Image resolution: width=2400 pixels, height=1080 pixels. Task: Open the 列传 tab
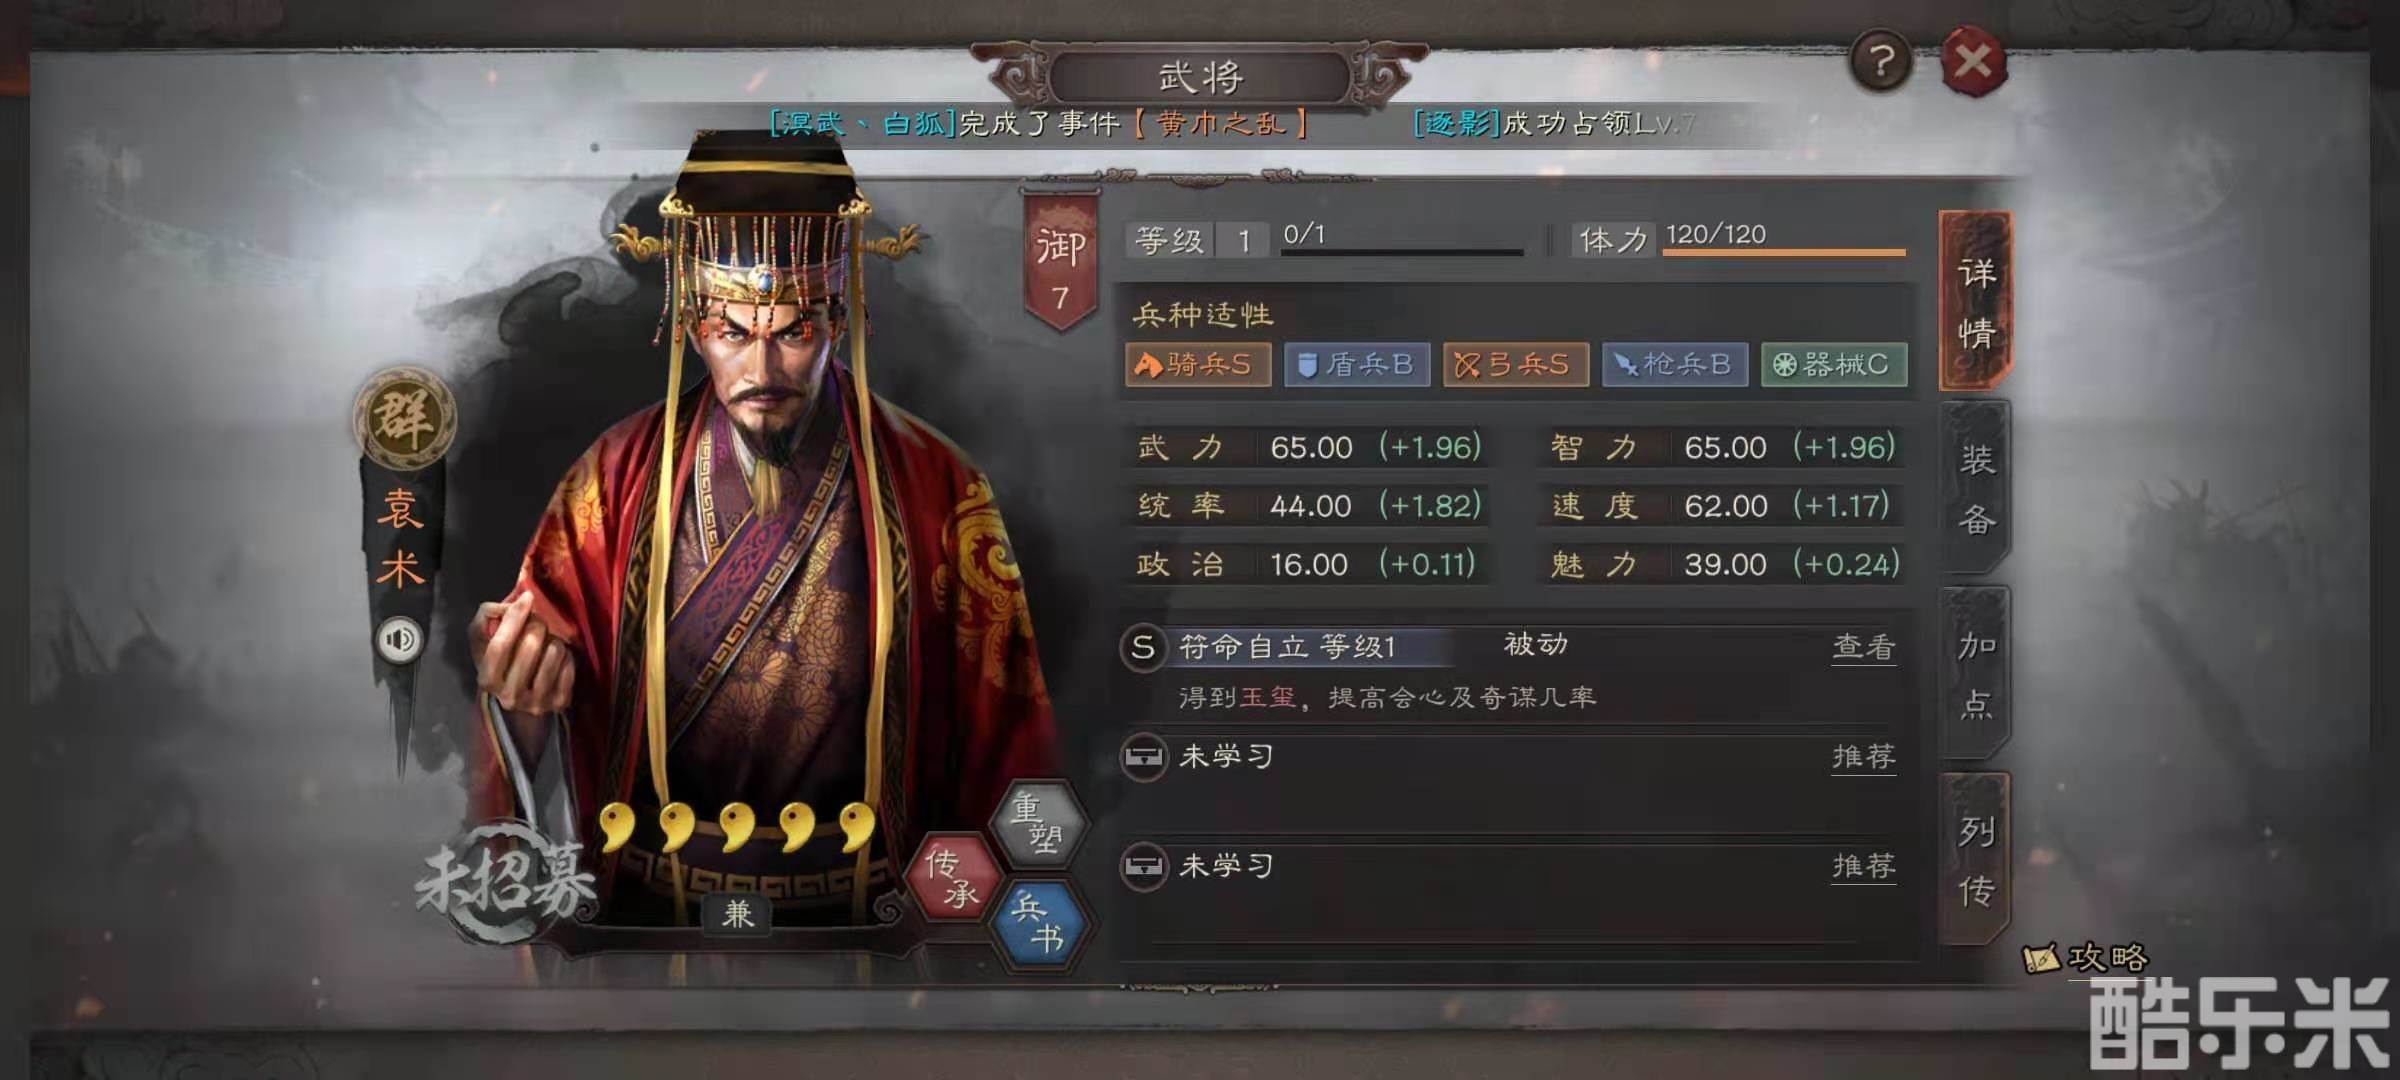coord(1976,859)
